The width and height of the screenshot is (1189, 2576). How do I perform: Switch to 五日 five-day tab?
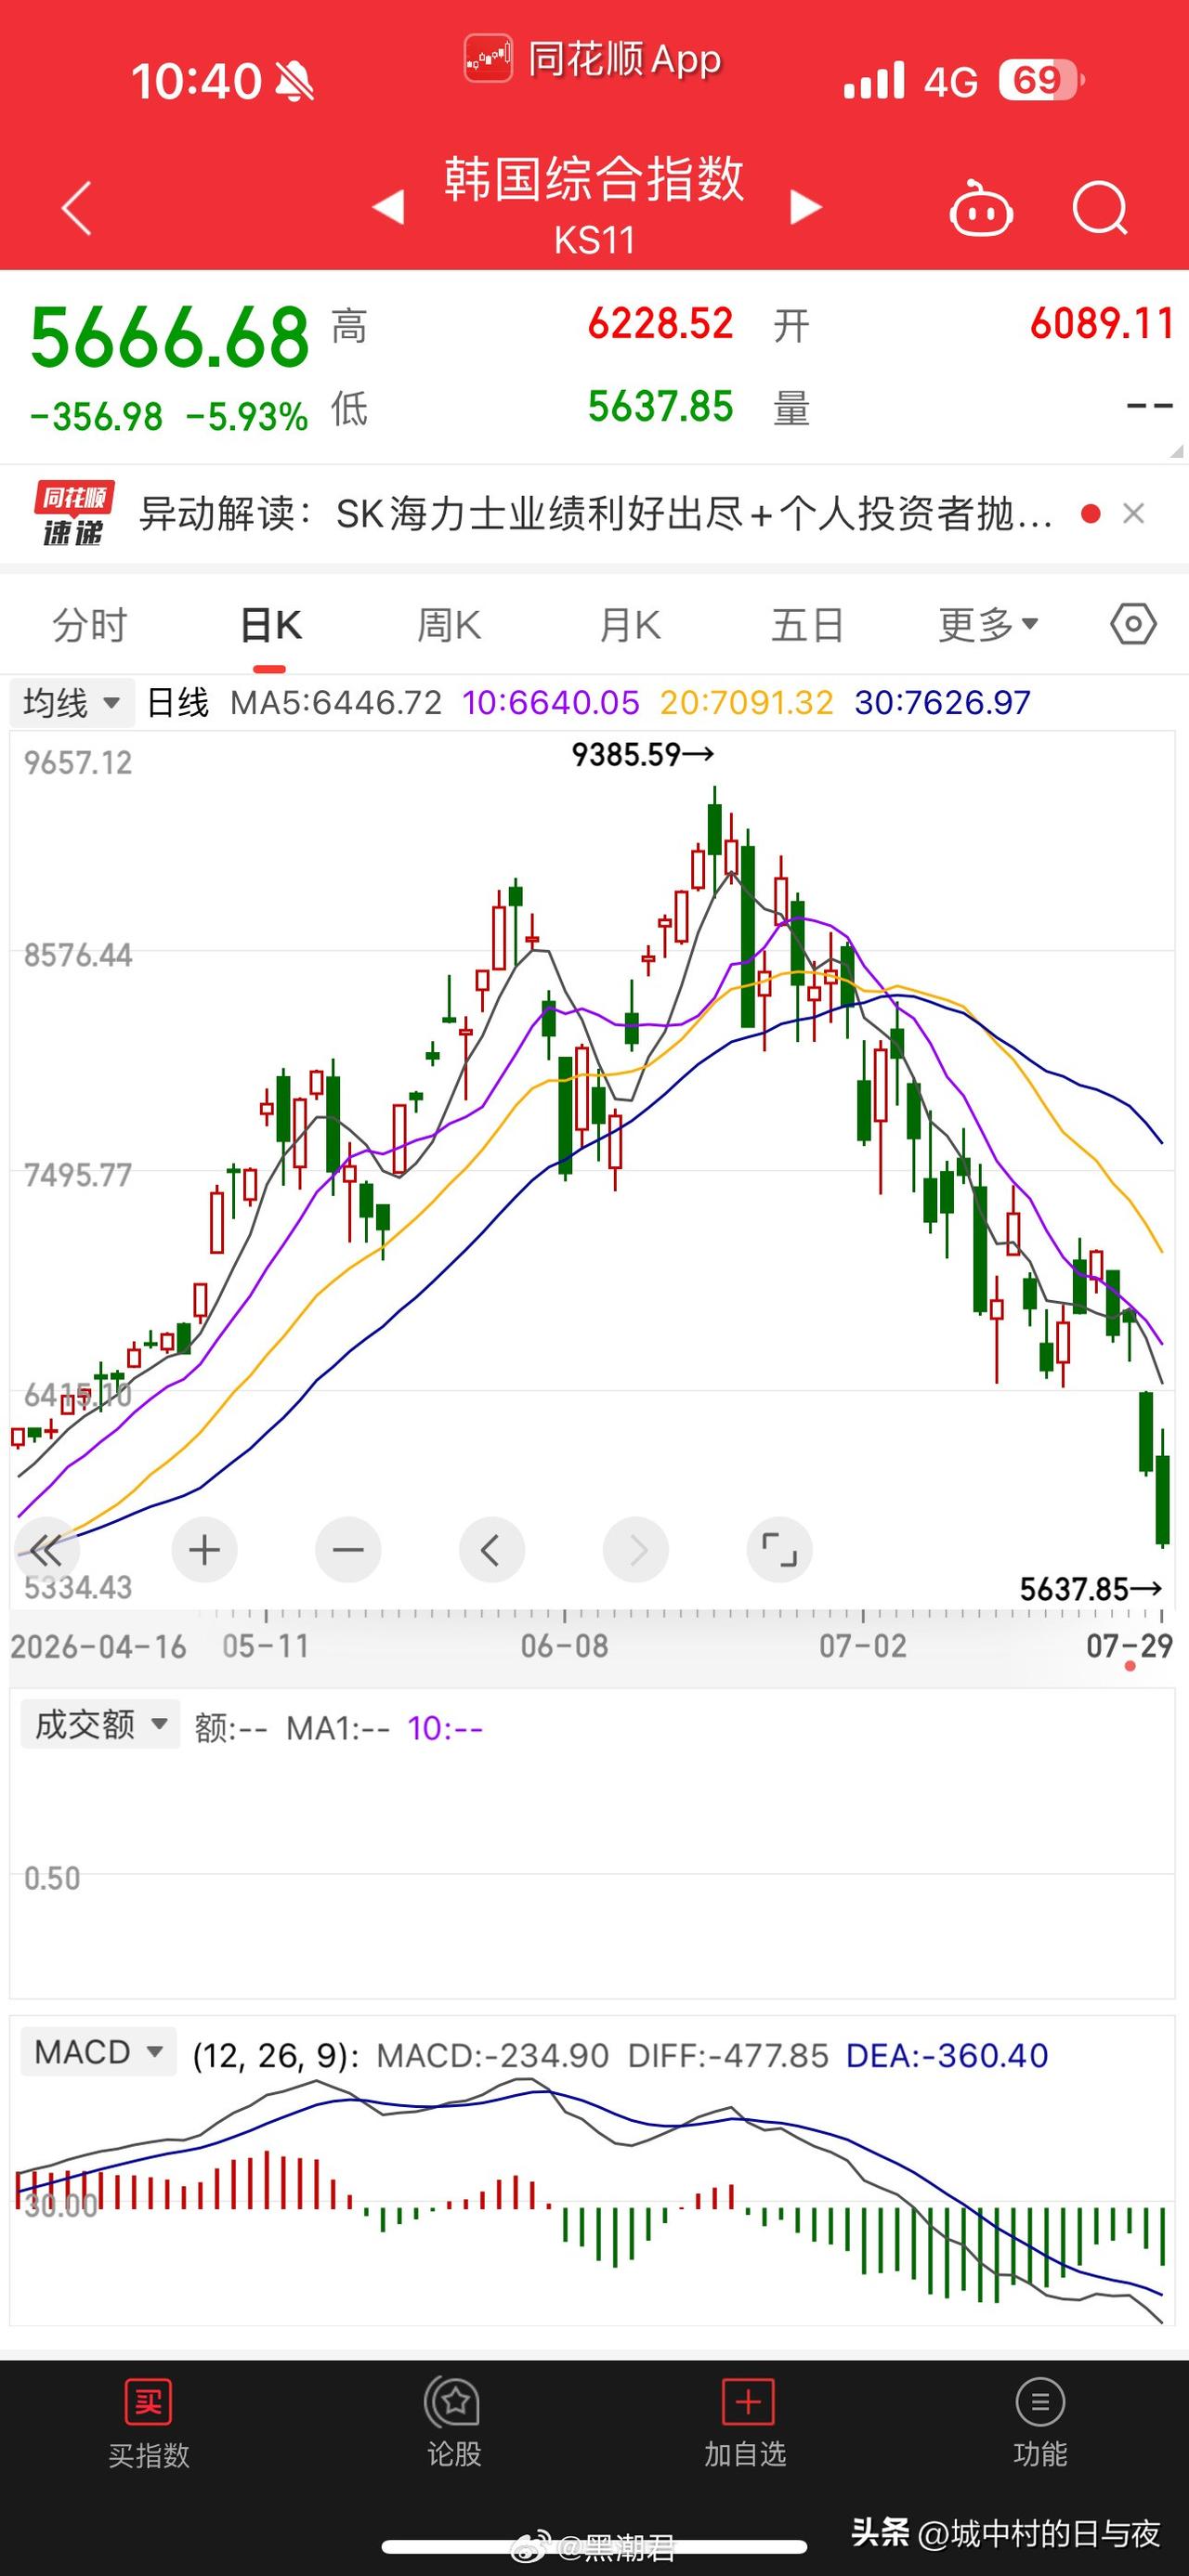coord(807,625)
